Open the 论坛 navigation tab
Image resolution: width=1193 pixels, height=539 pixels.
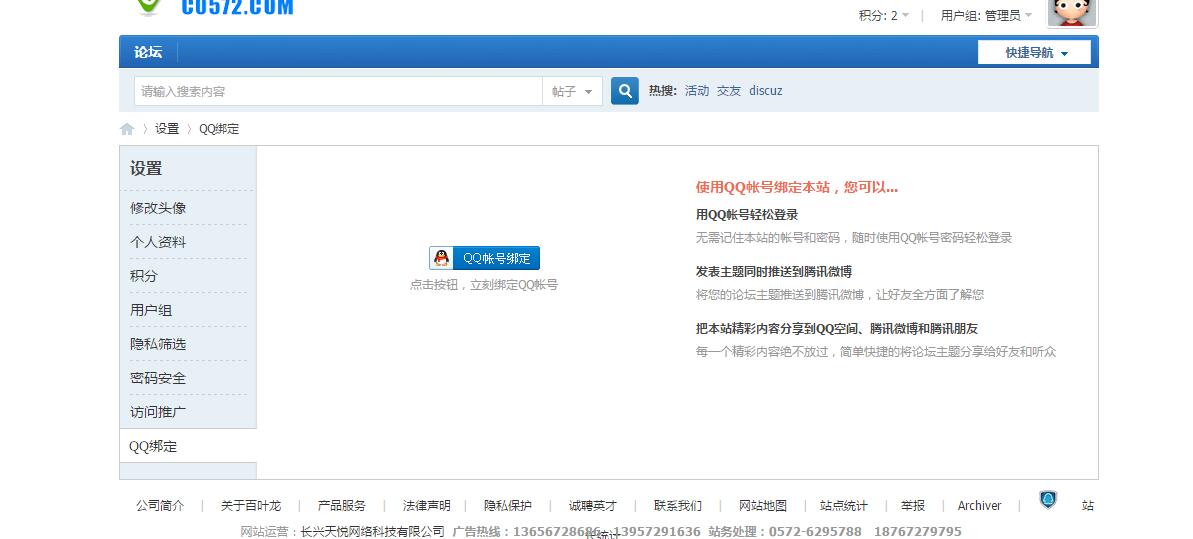pos(148,52)
